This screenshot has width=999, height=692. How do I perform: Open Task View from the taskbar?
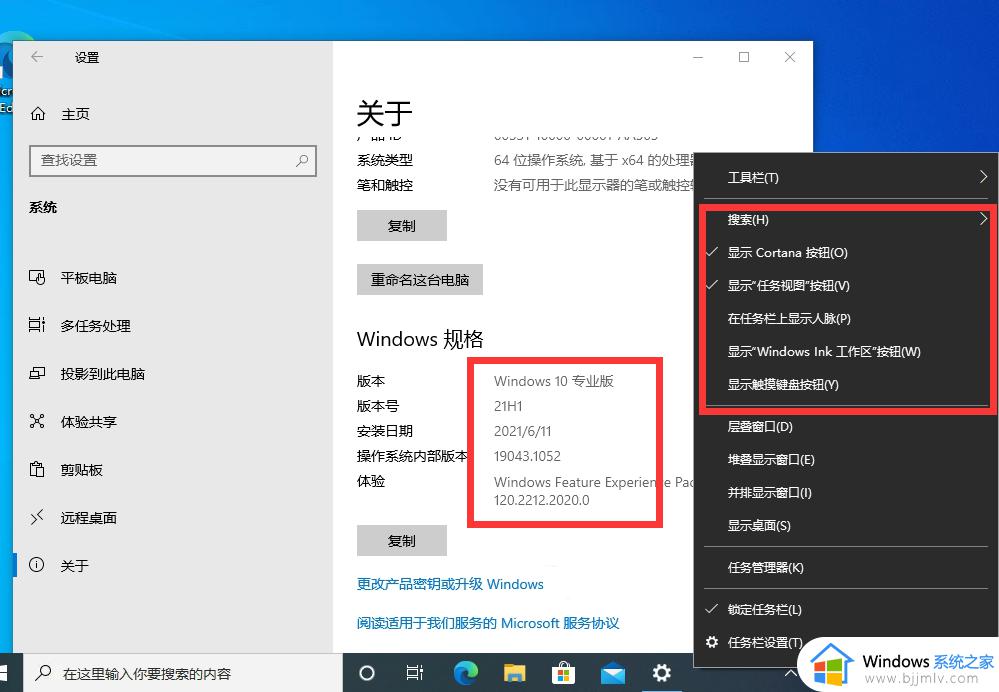pyautogui.click(x=415, y=673)
